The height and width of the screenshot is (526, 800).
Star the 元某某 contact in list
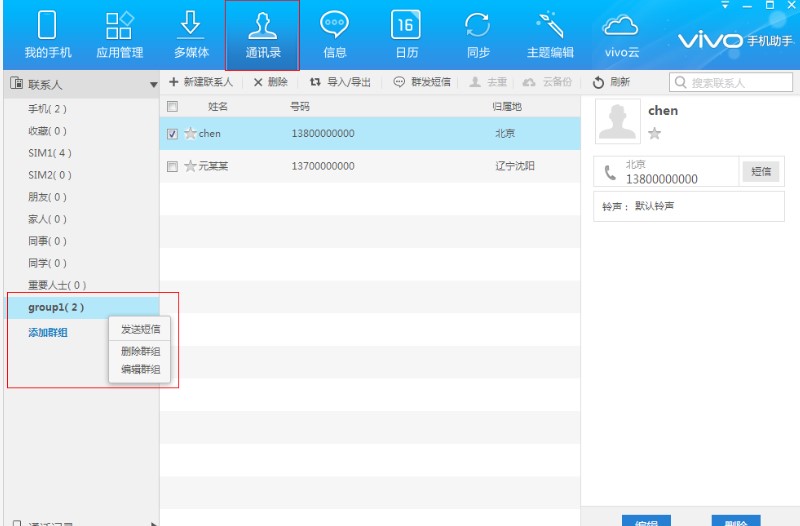[190, 166]
